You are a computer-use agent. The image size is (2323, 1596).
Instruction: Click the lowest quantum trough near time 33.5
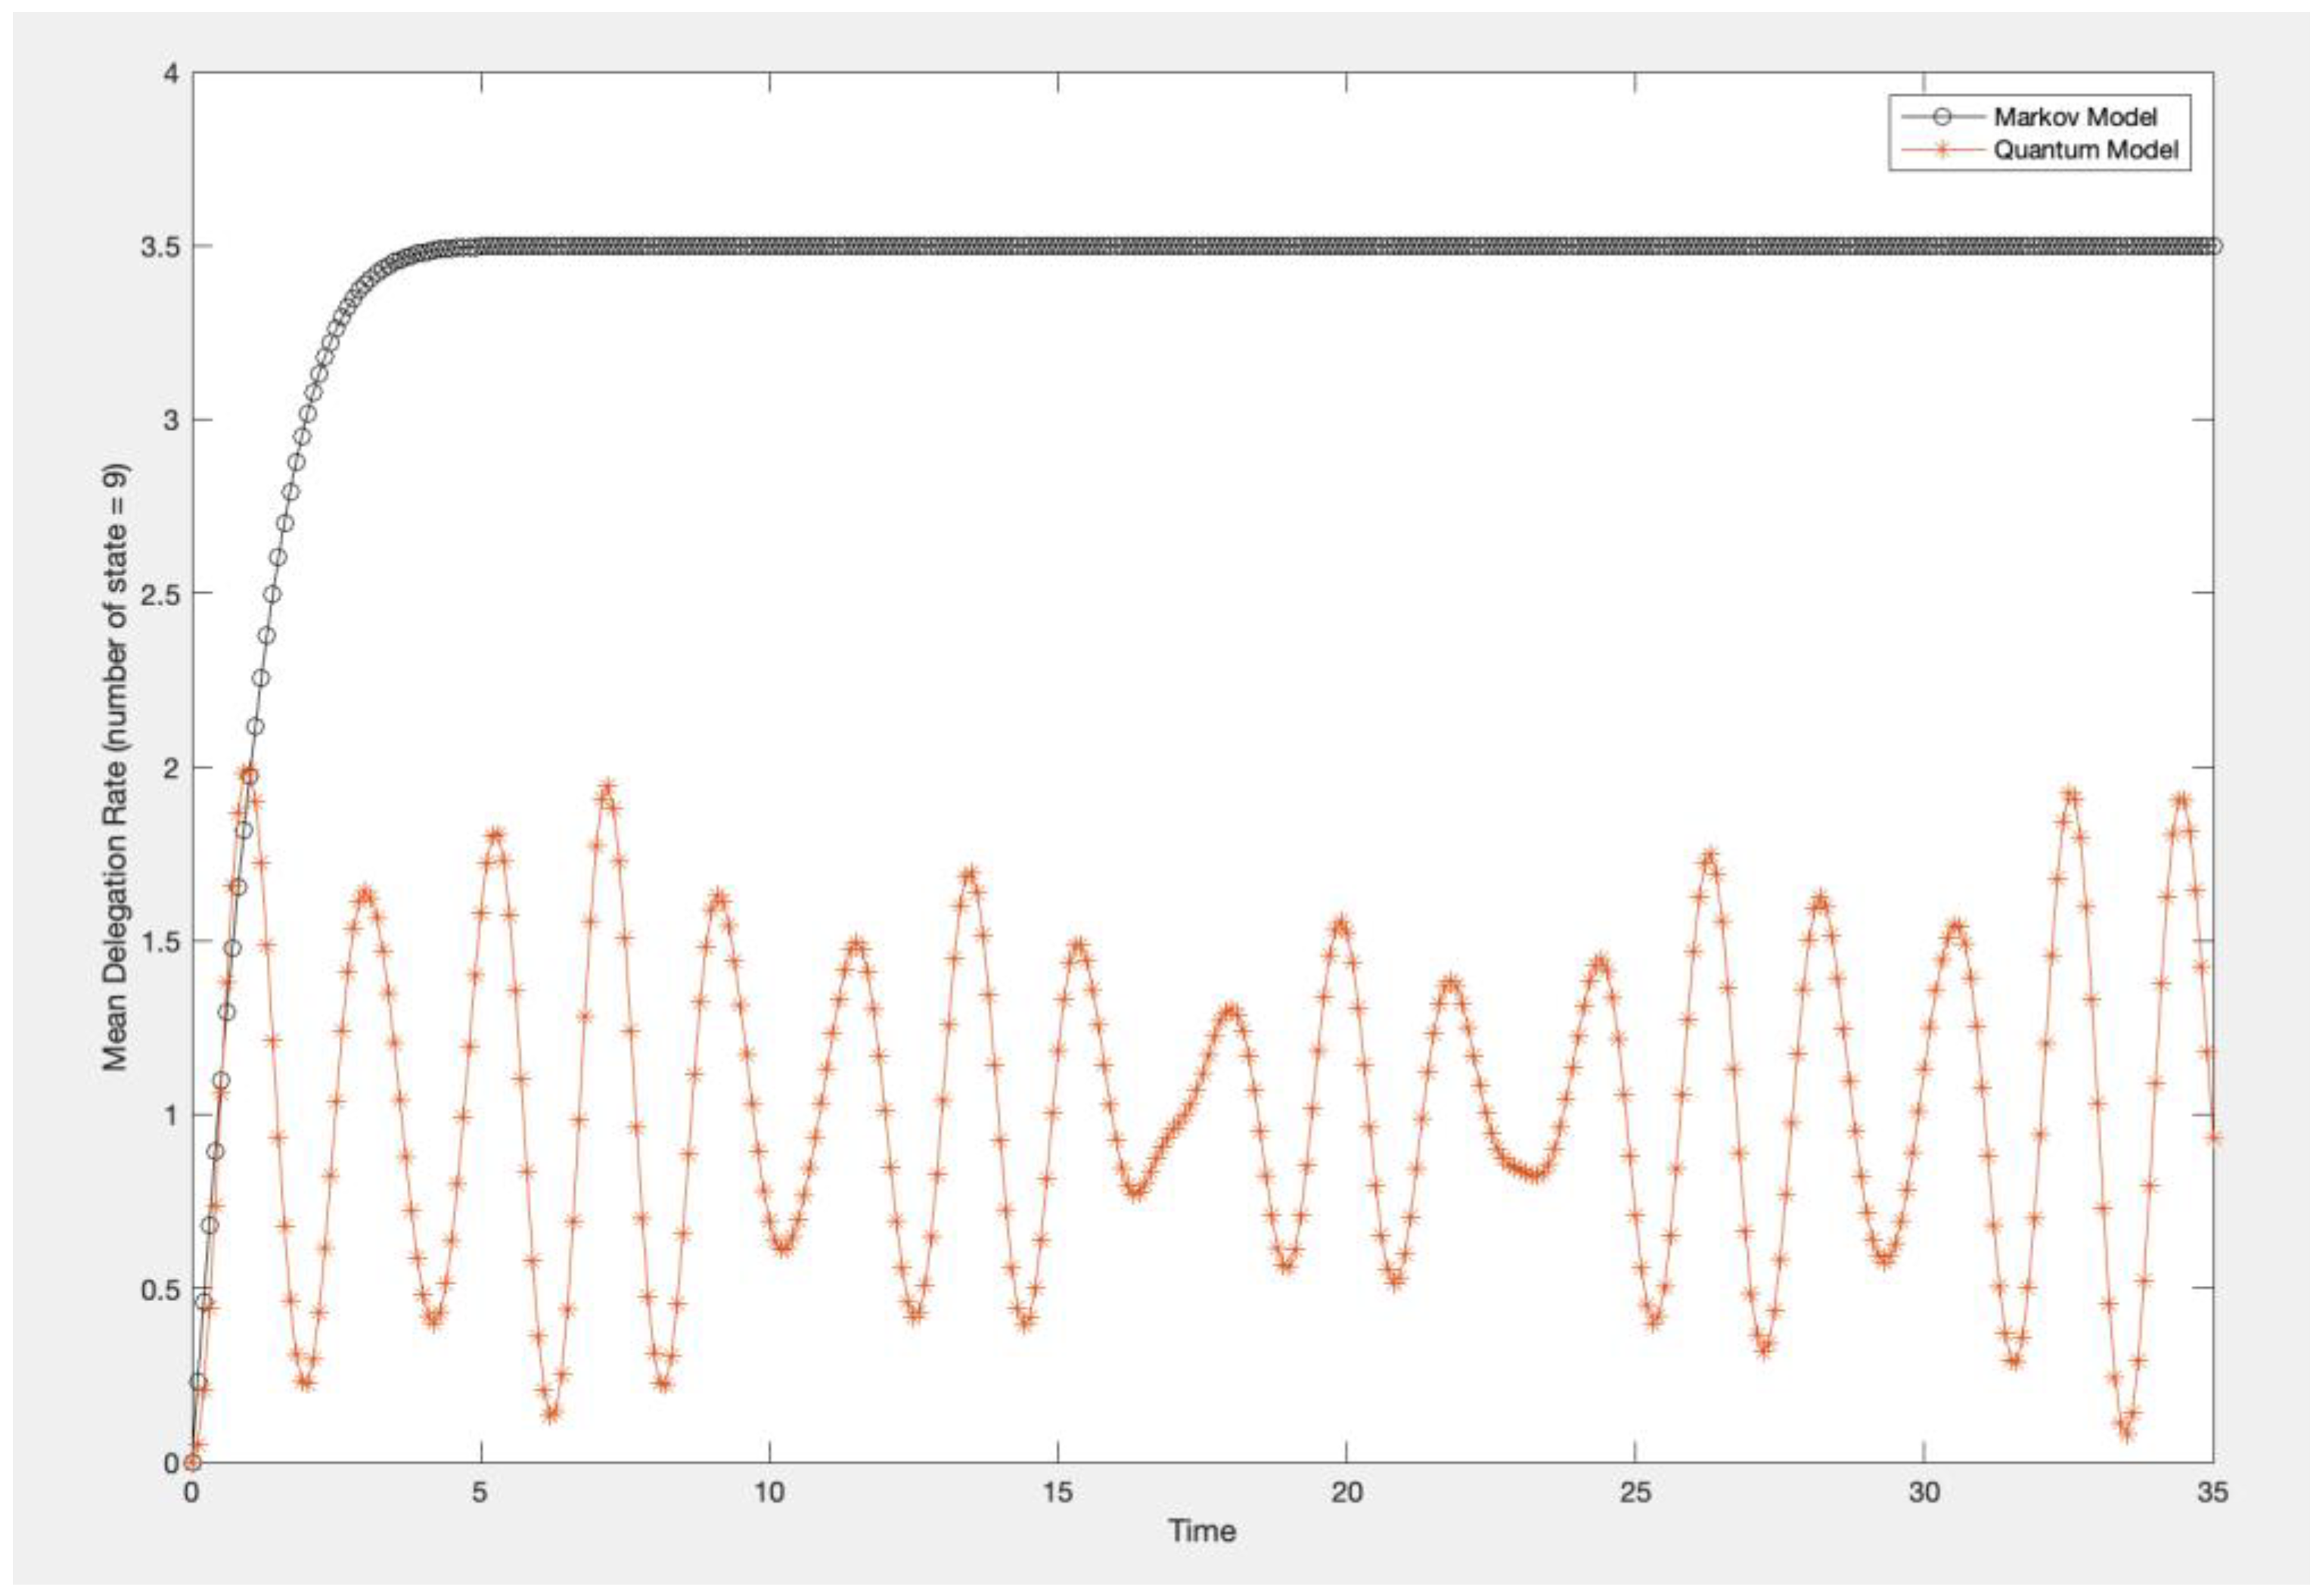pos(2127,1432)
